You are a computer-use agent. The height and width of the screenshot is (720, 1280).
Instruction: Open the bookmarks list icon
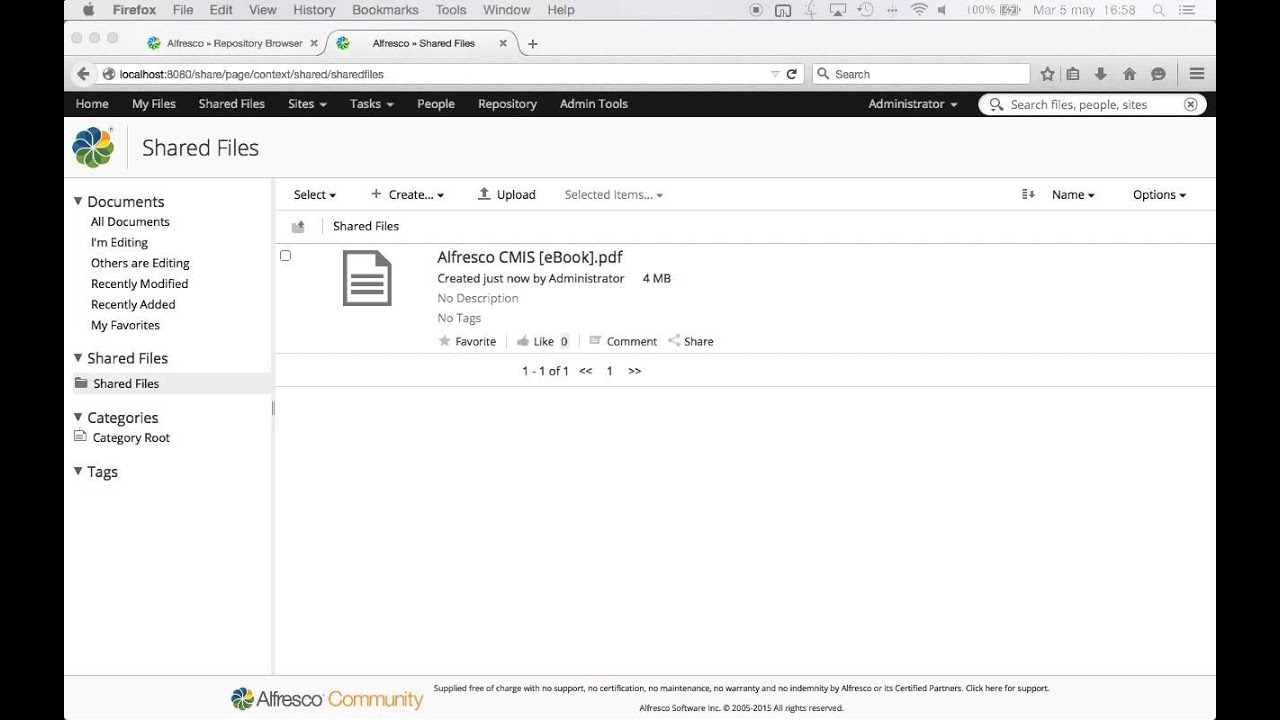point(1073,74)
